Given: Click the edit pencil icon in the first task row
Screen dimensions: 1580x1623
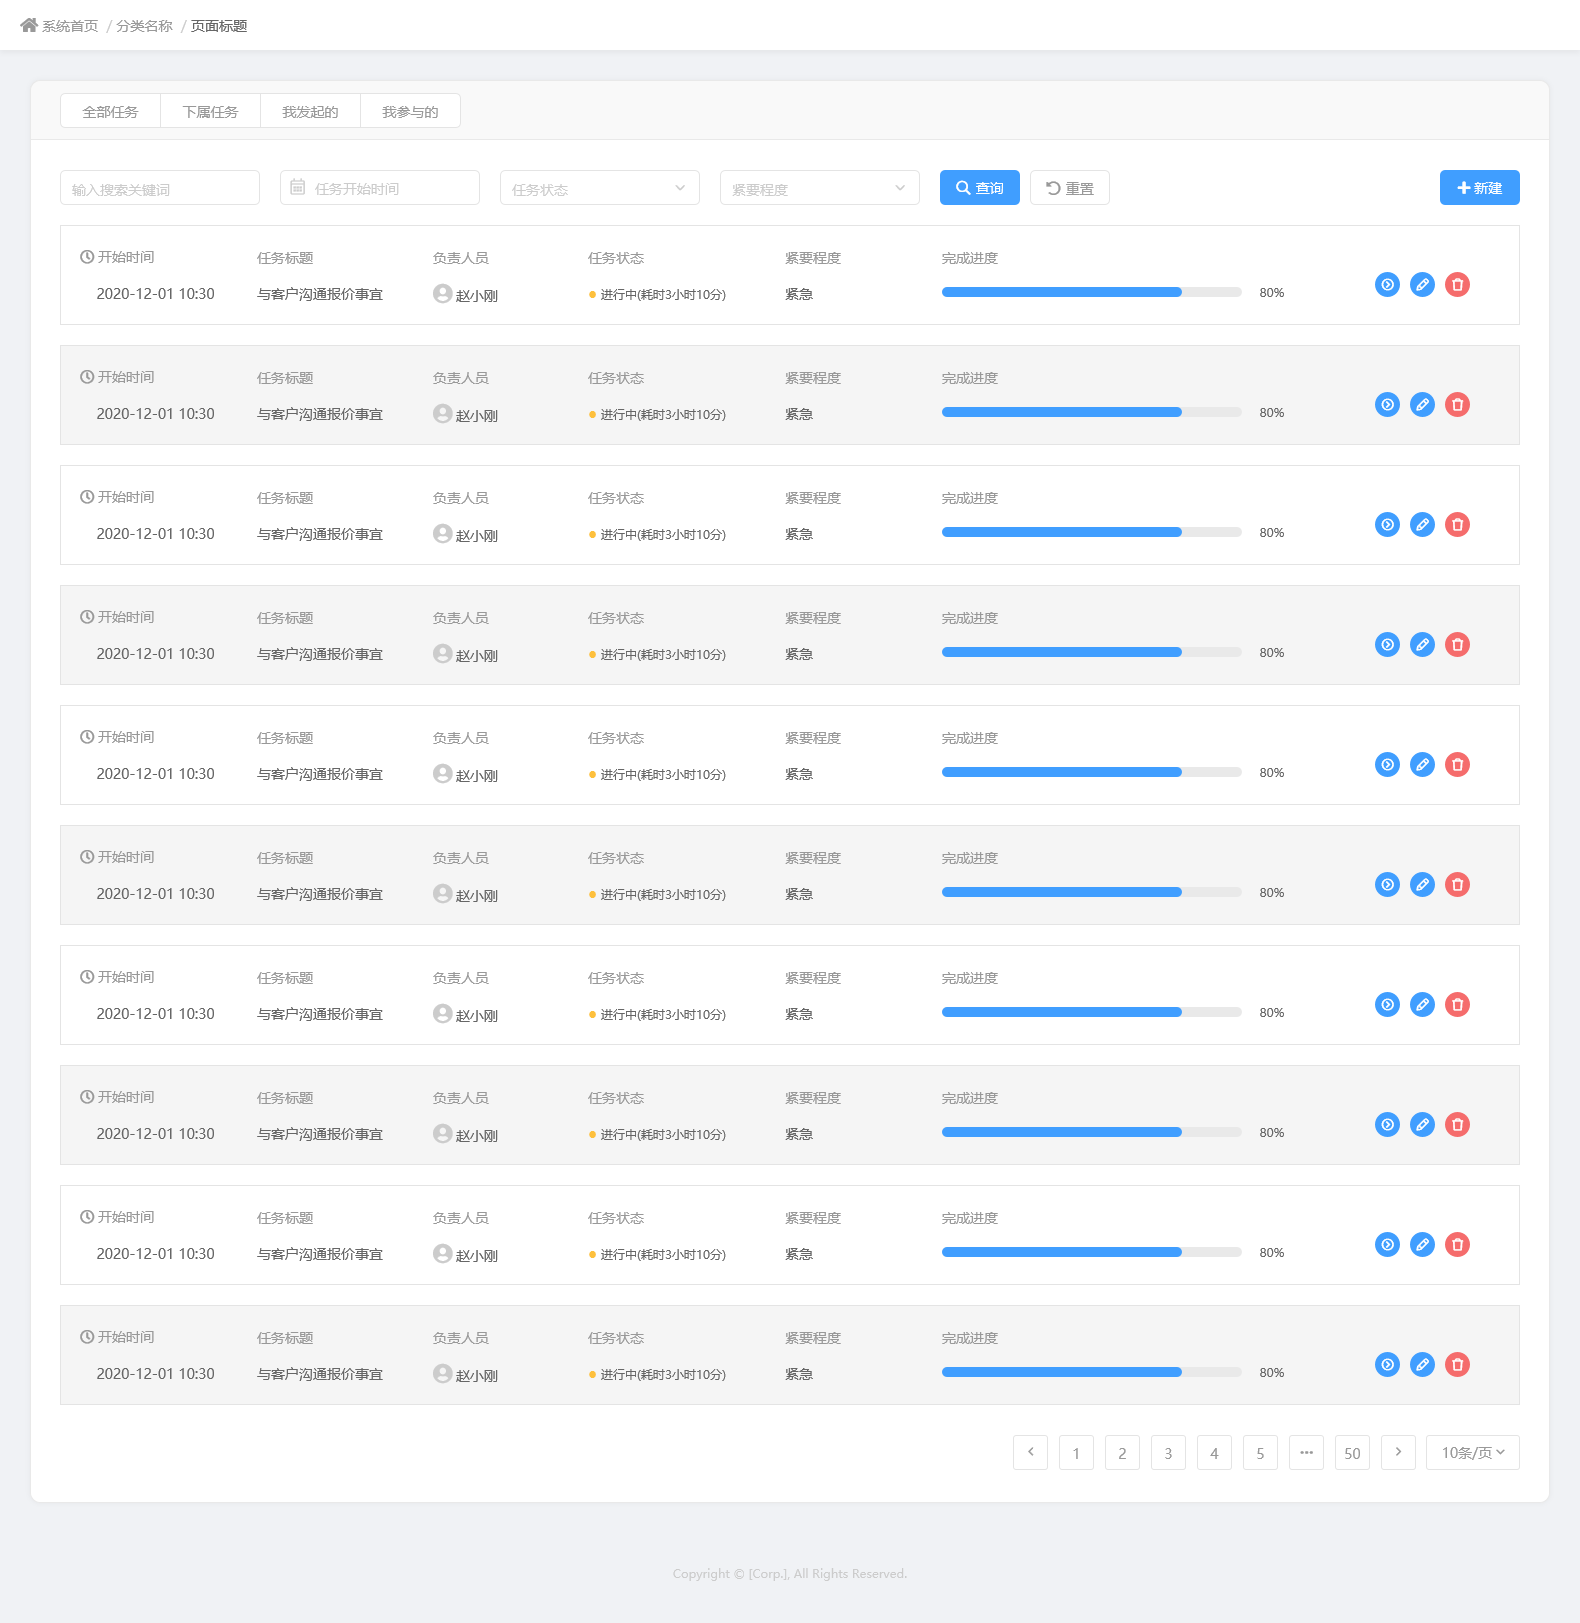Looking at the screenshot, I should (x=1422, y=285).
